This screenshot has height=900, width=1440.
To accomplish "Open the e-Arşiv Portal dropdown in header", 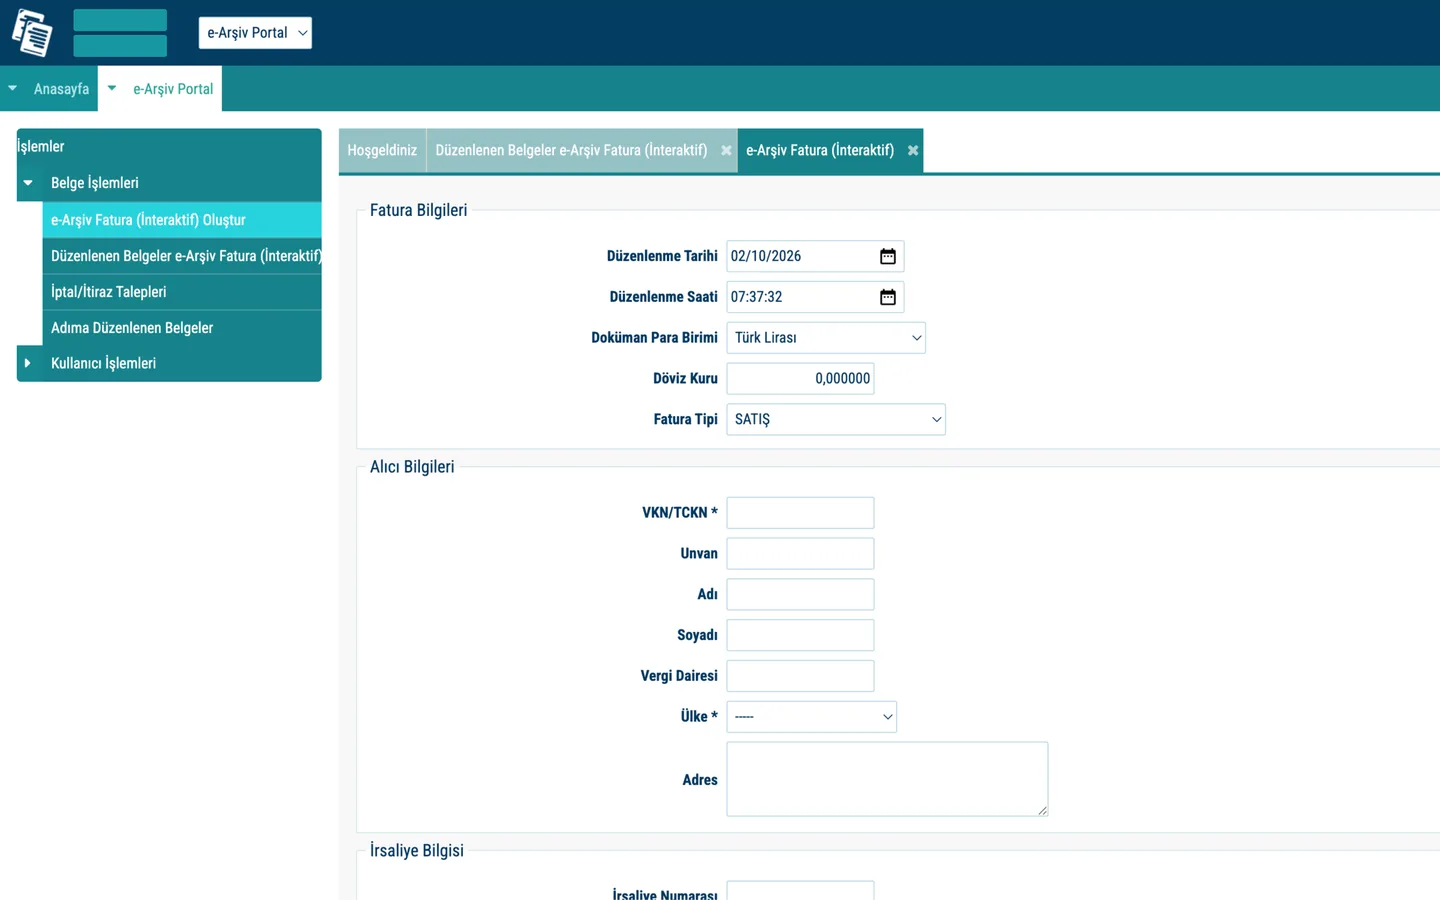I will (255, 33).
